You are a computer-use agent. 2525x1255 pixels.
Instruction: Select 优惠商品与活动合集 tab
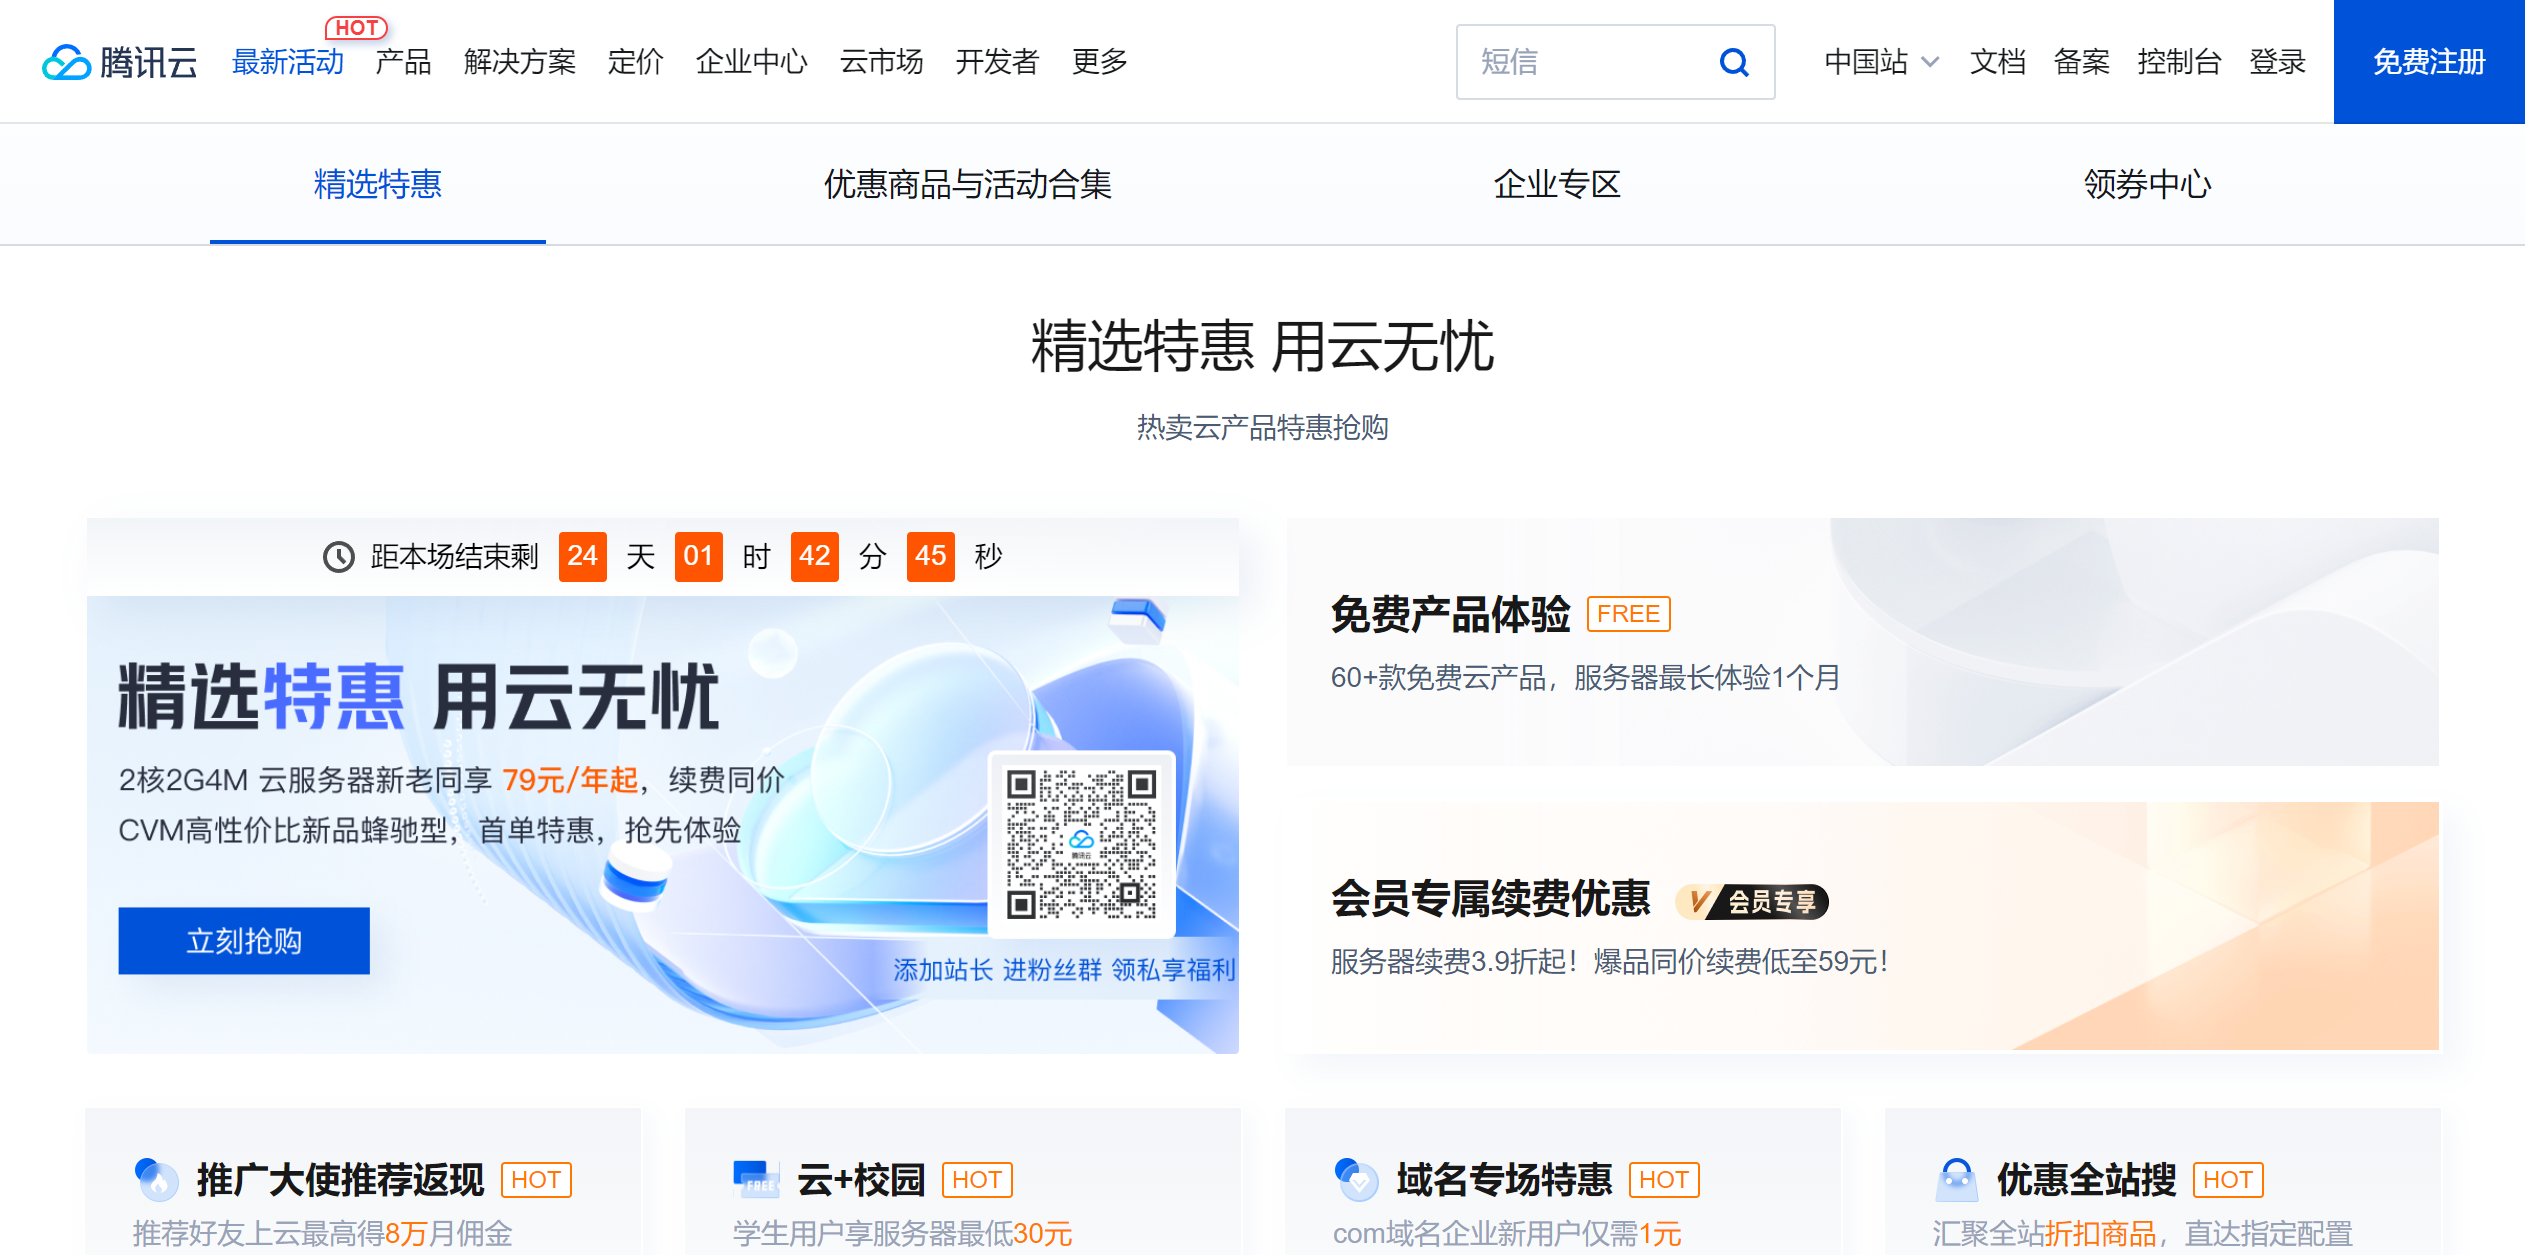(x=966, y=185)
